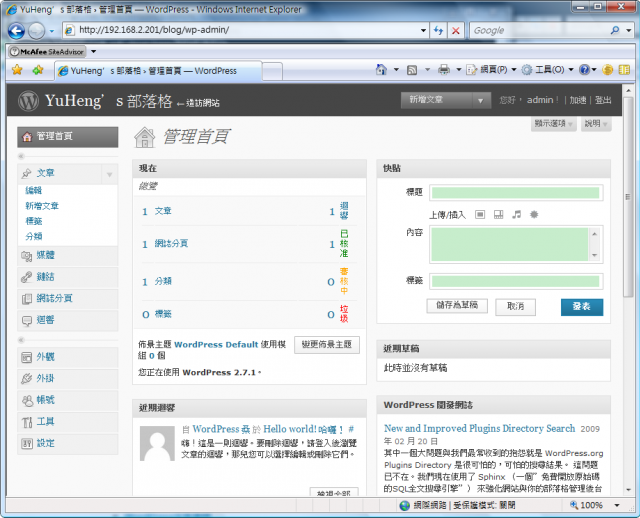Click 編輯 under the 文章 menu

33,190
